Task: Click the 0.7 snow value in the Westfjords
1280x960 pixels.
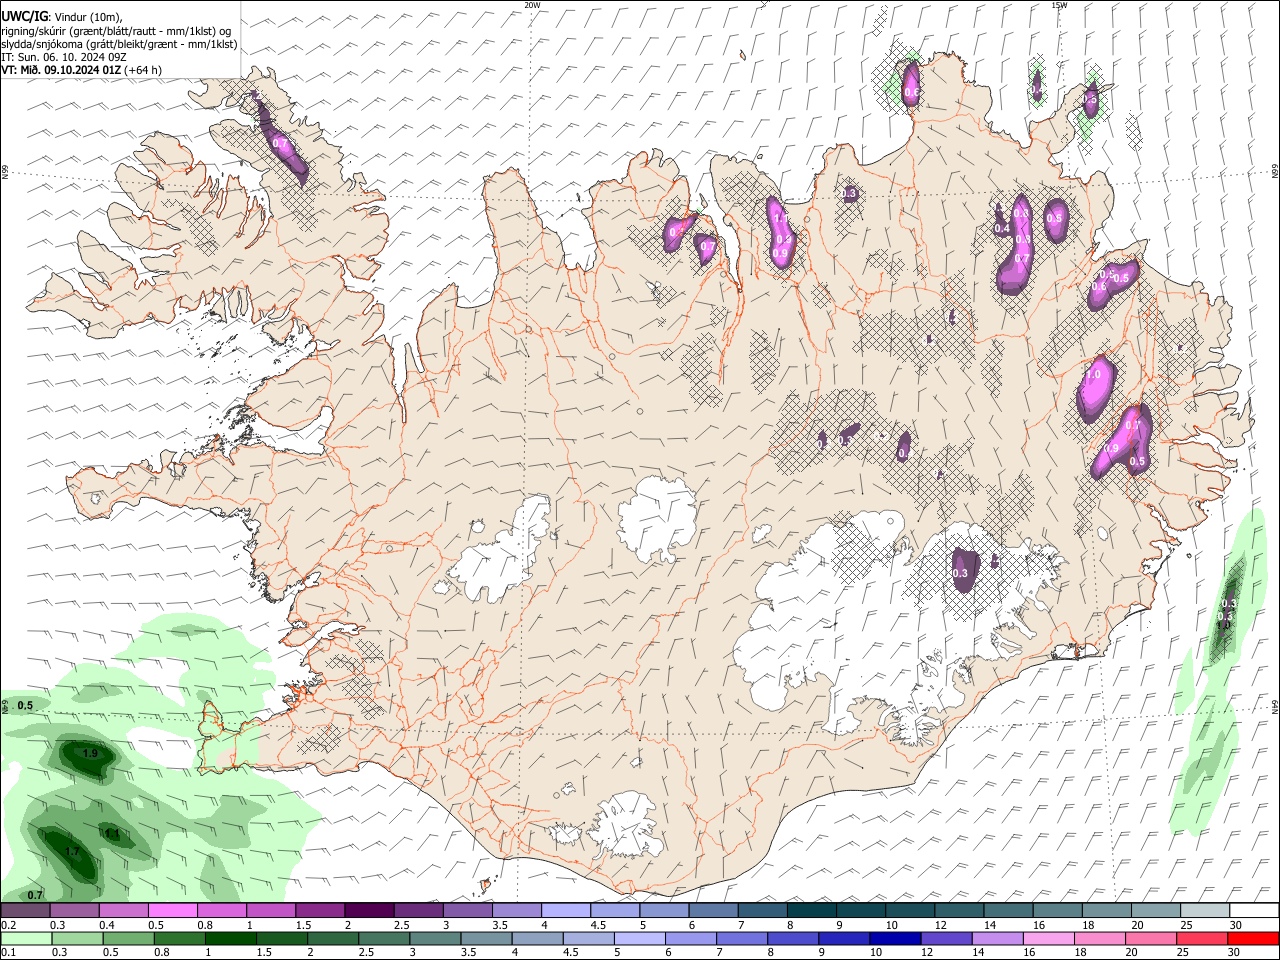Action: click(280, 144)
